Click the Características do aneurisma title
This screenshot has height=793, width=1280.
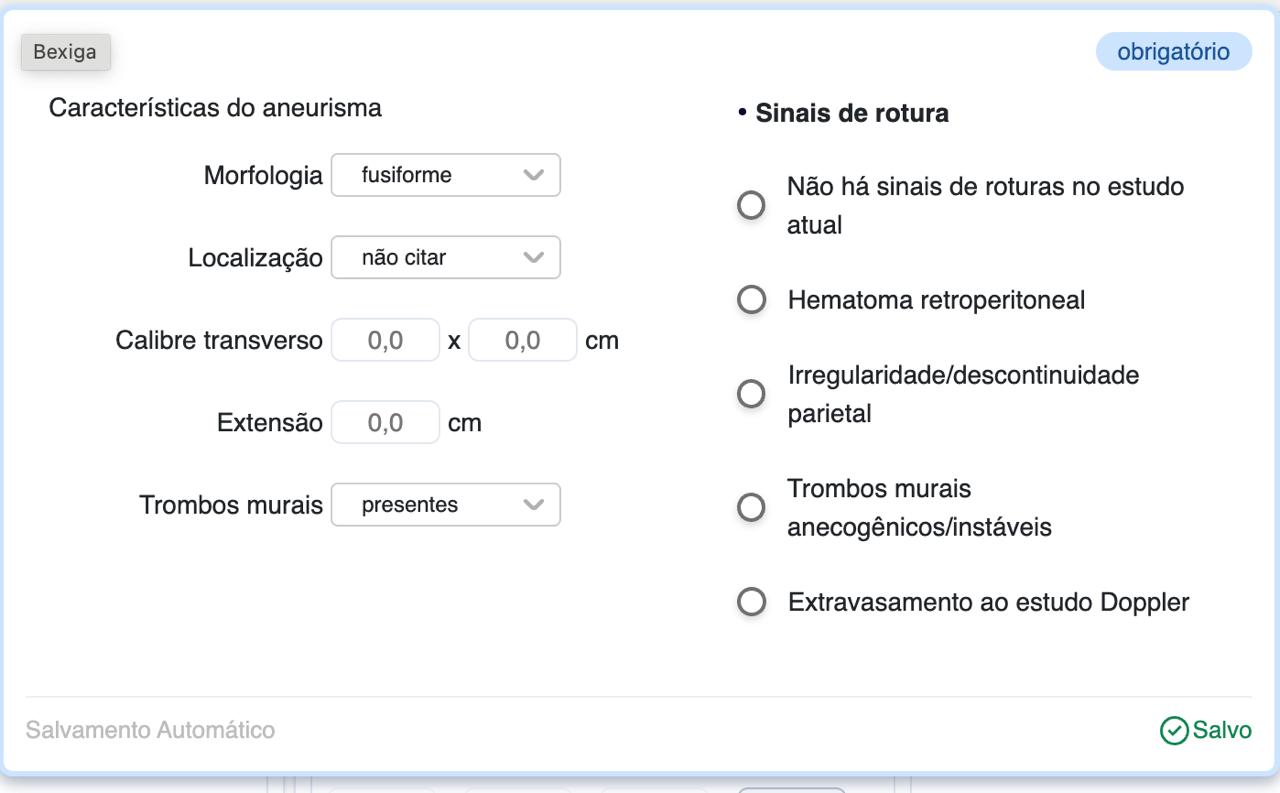coord(215,108)
